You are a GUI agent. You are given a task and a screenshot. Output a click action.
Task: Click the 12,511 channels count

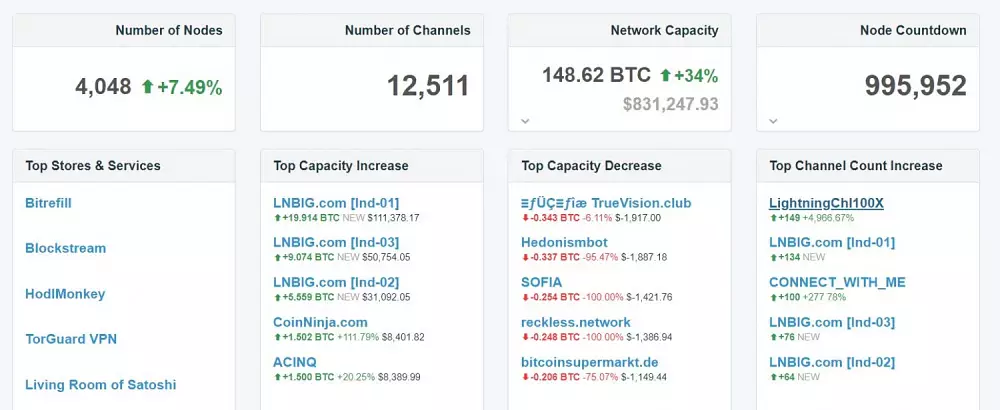coord(428,86)
